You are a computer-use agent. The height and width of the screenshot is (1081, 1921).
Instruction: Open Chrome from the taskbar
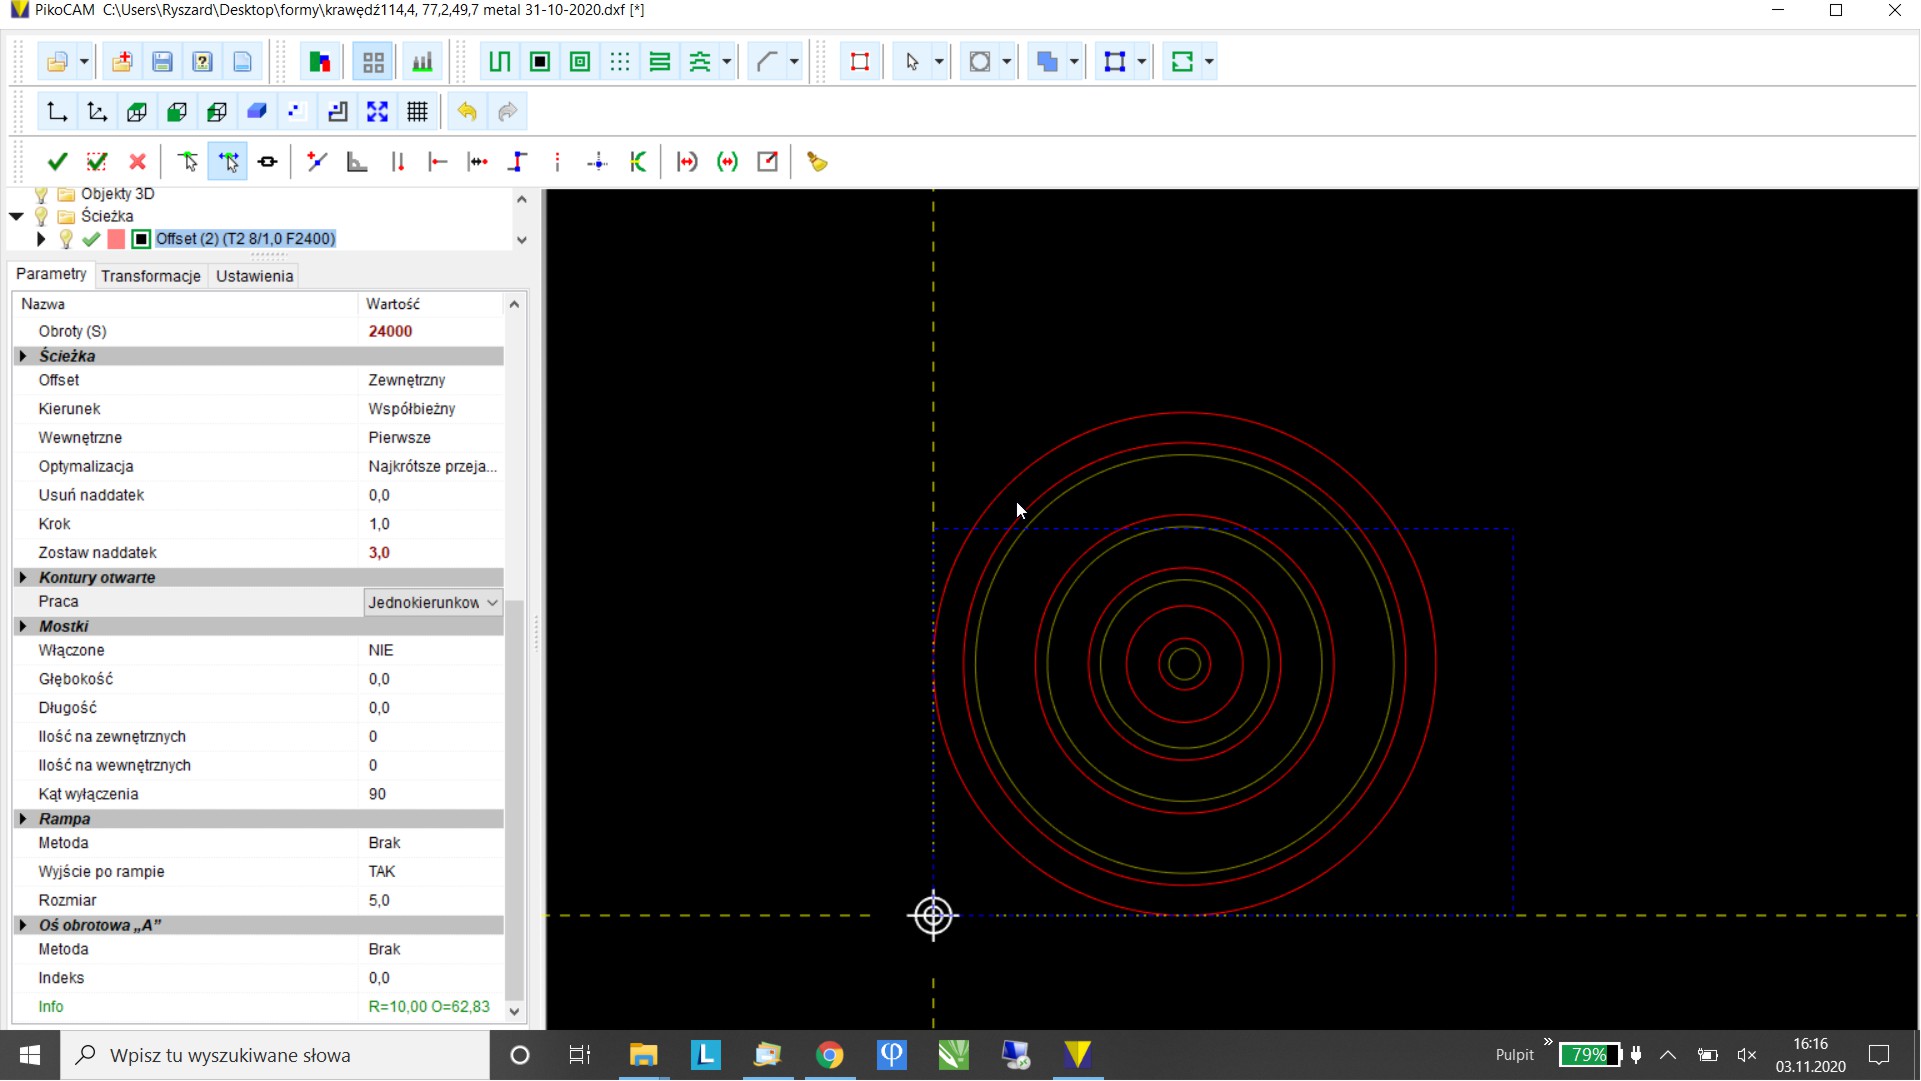click(829, 1056)
